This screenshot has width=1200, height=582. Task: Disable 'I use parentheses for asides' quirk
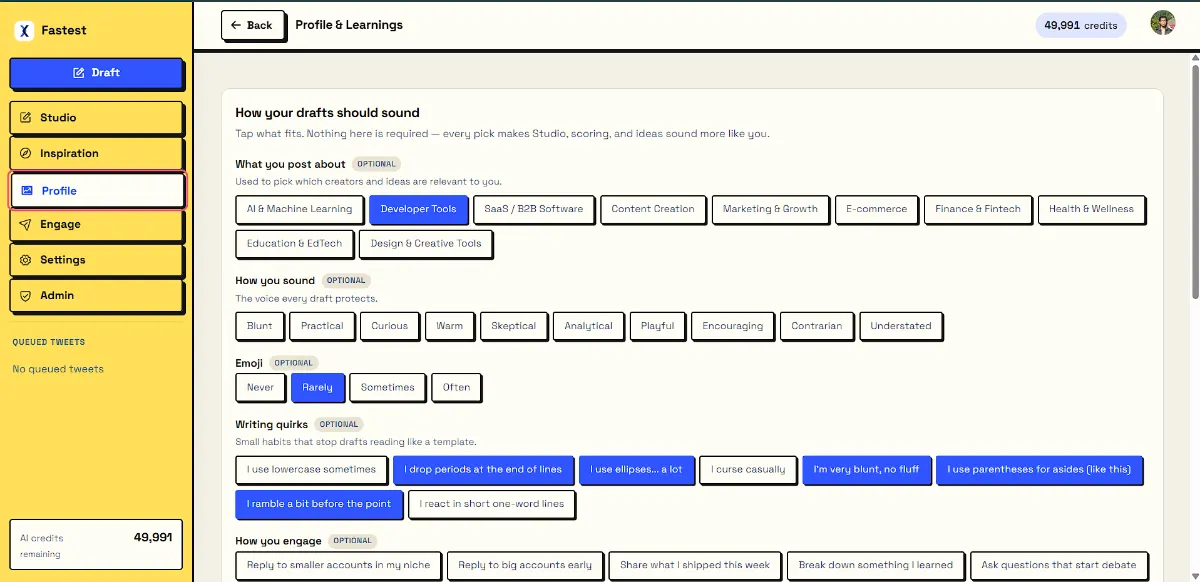click(x=1038, y=470)
